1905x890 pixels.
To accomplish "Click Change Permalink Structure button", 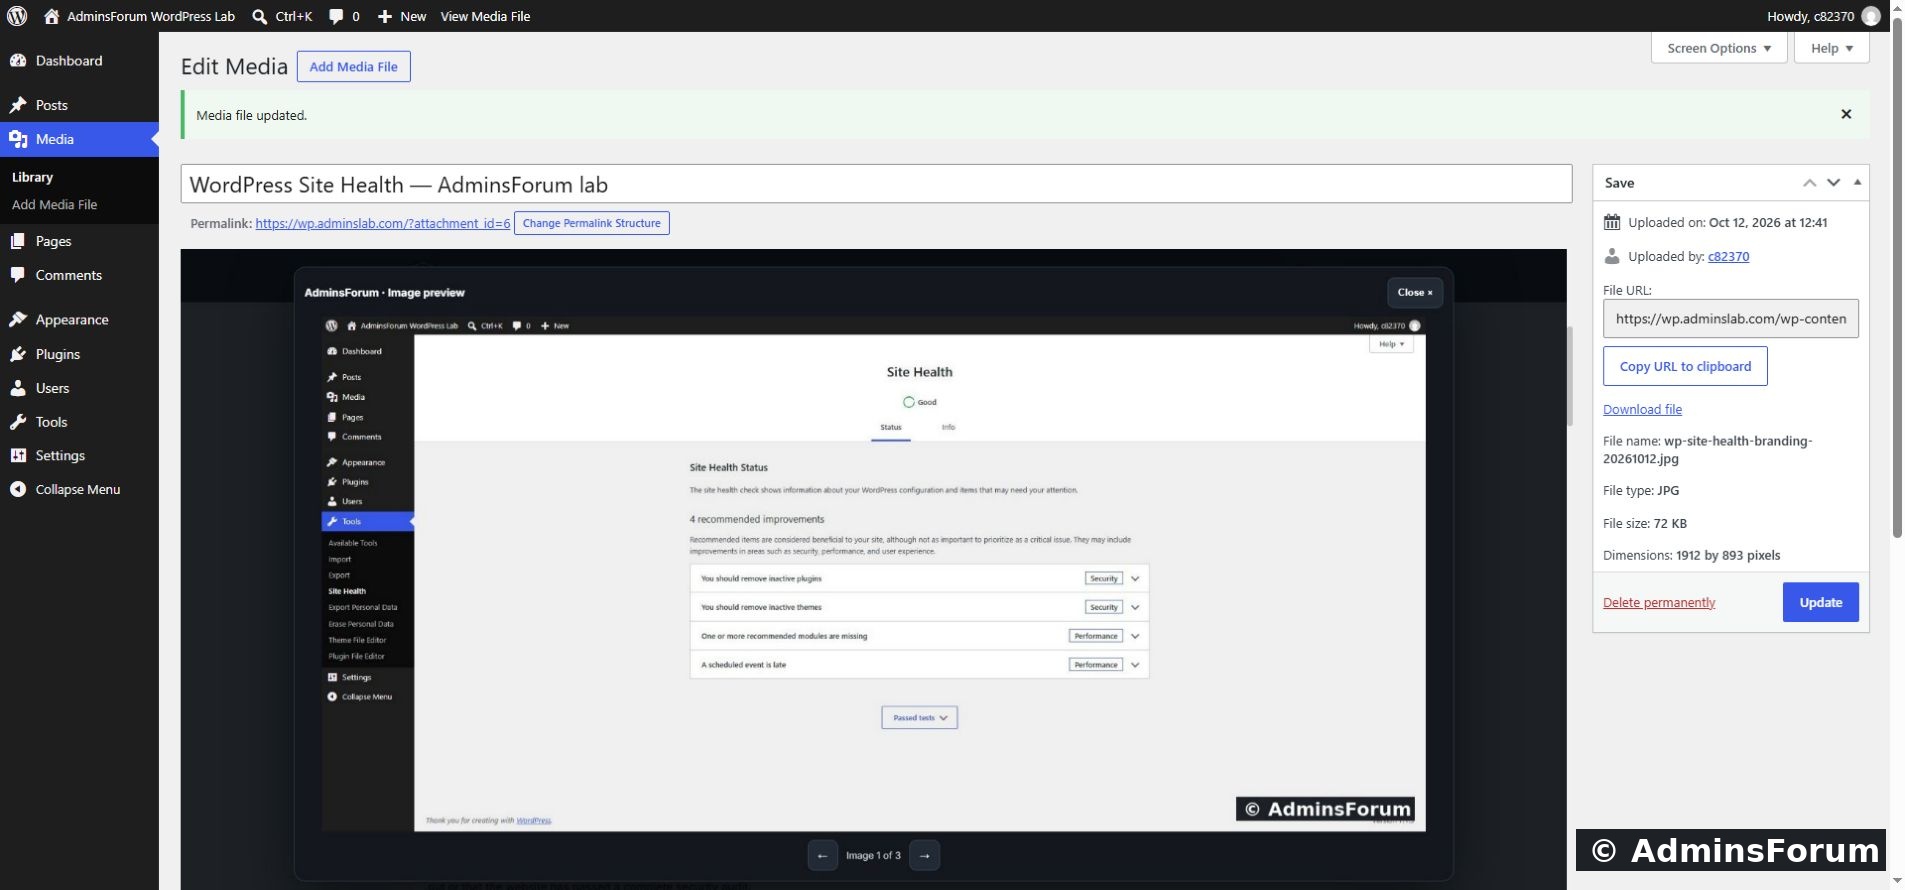I will [591, 223].
